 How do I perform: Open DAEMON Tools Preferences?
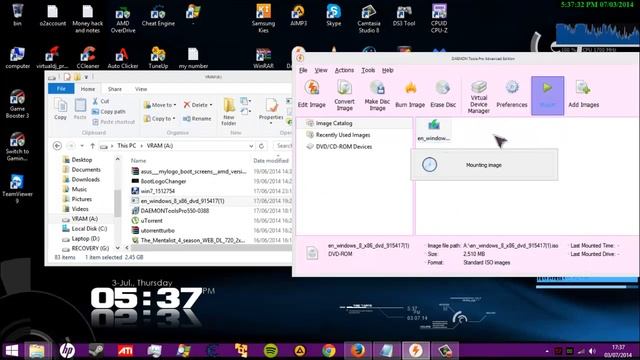[512, 94]
